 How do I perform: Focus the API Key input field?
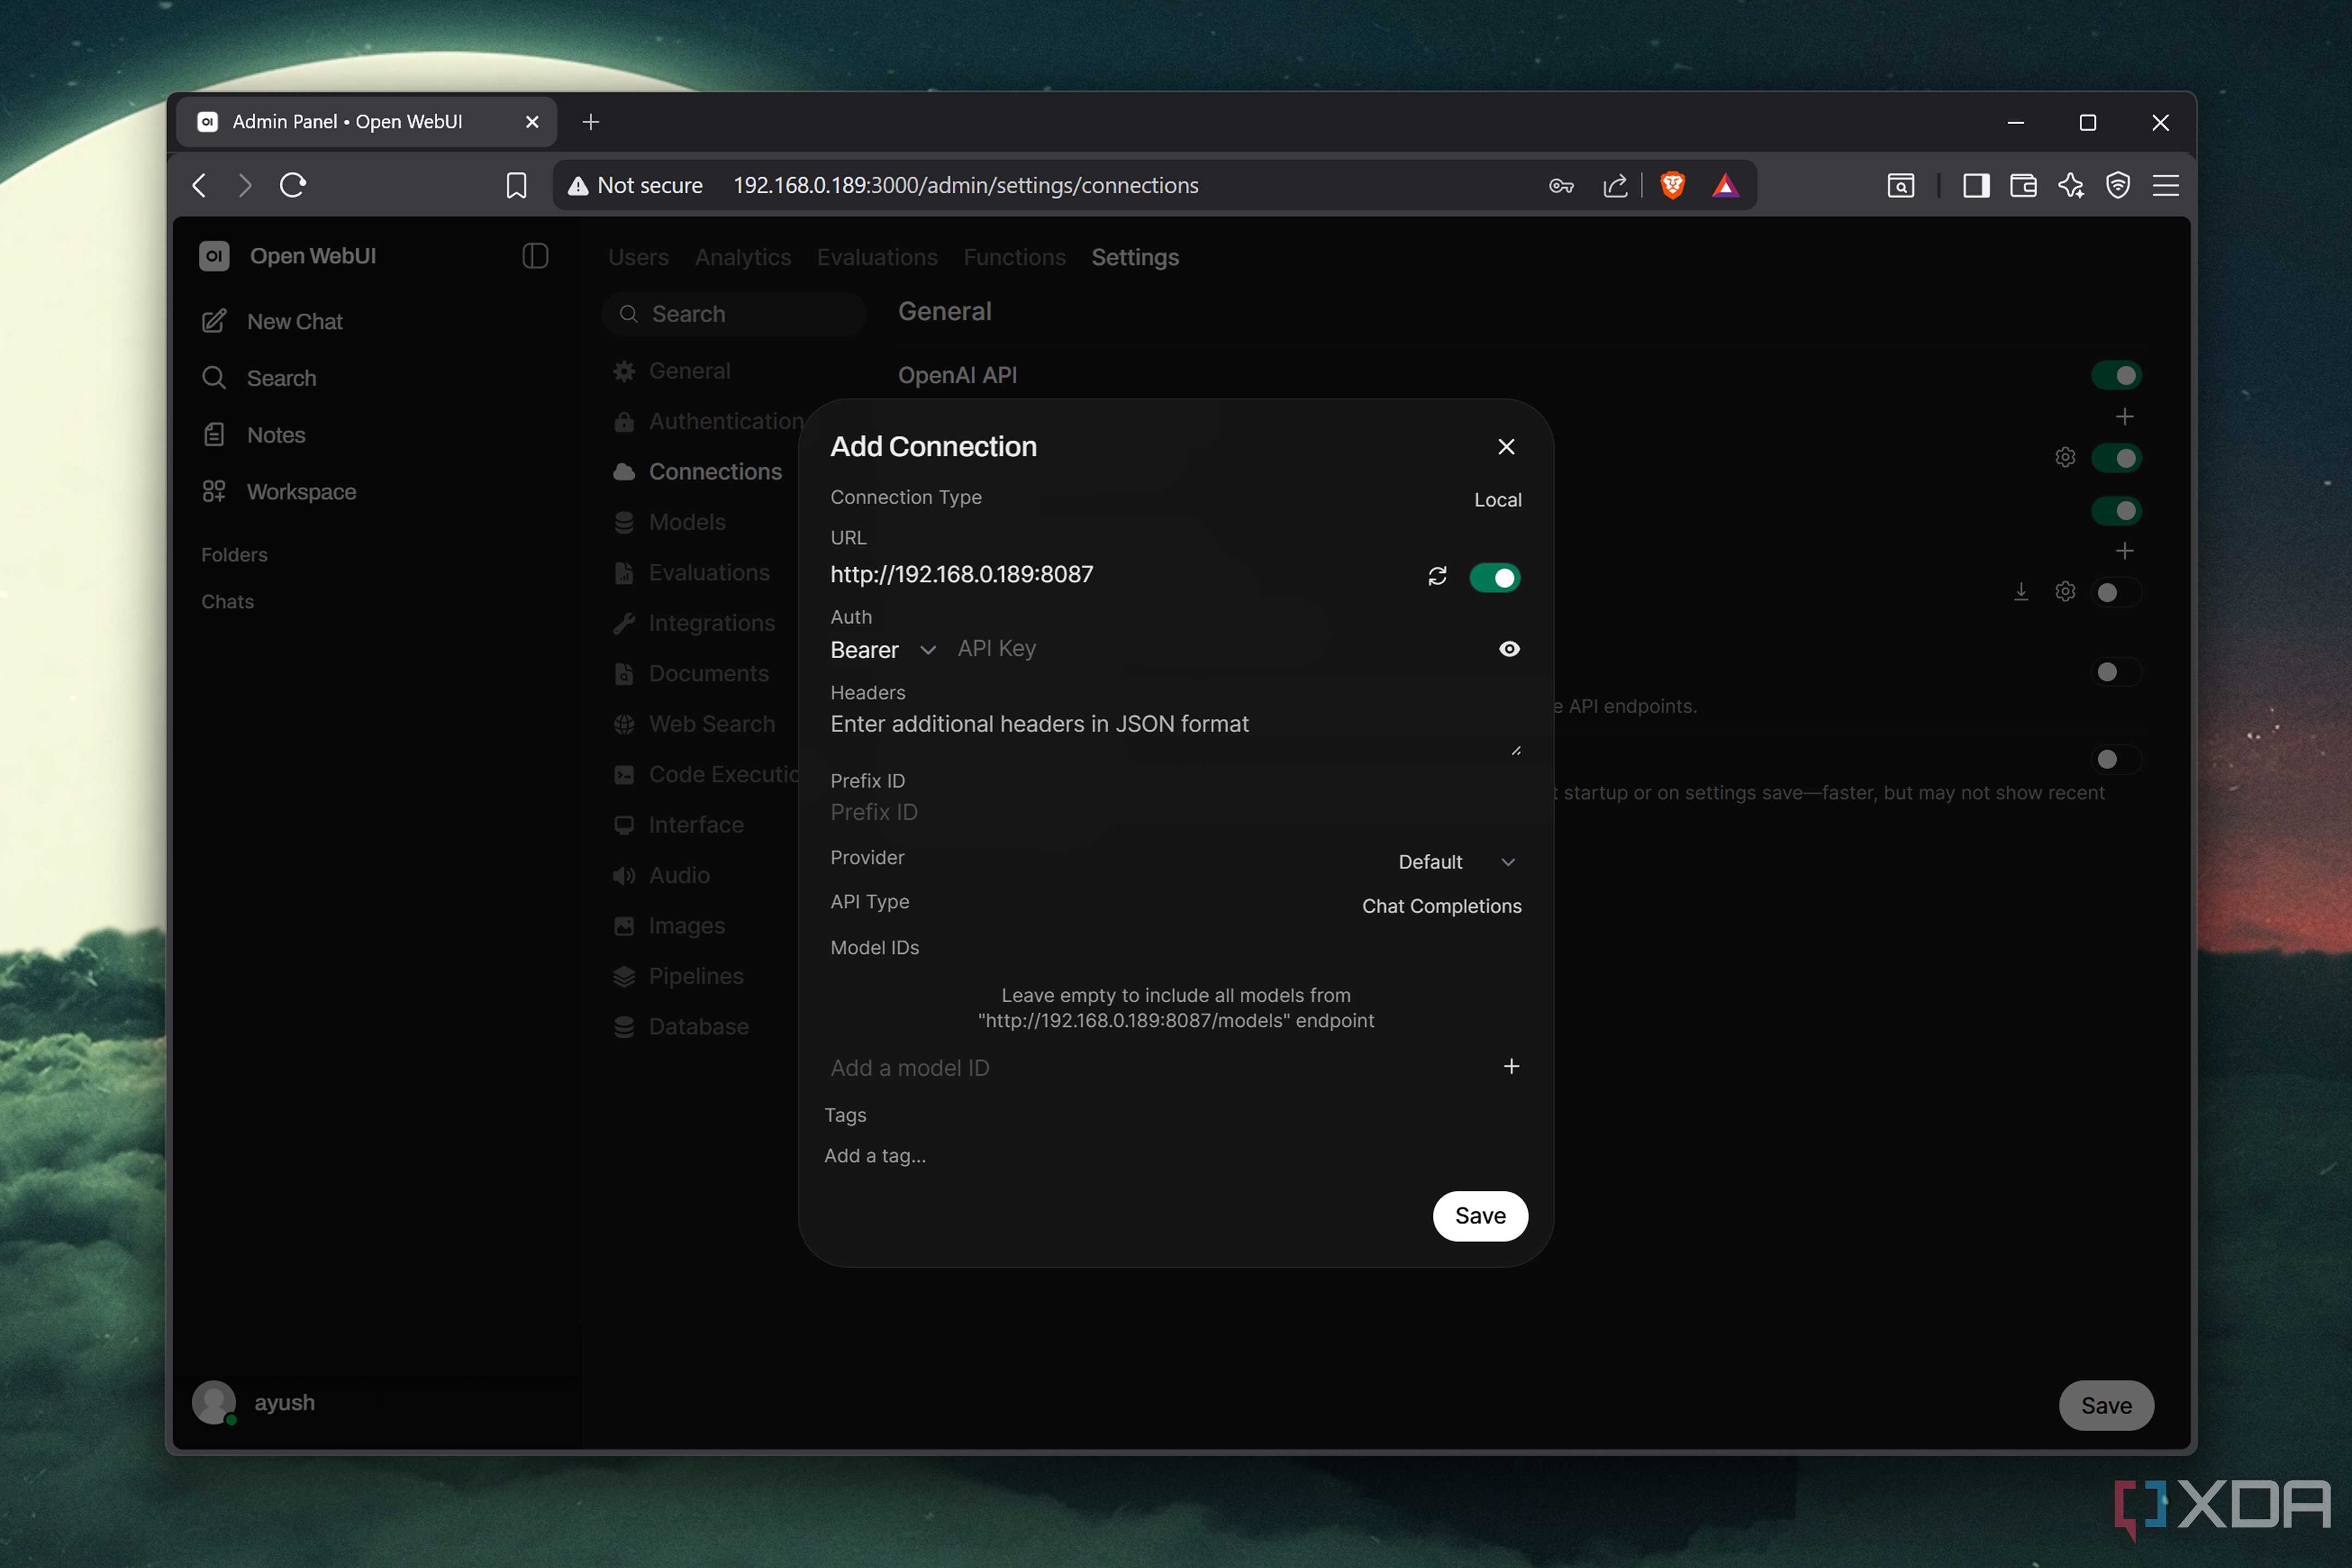[1220, 649]
